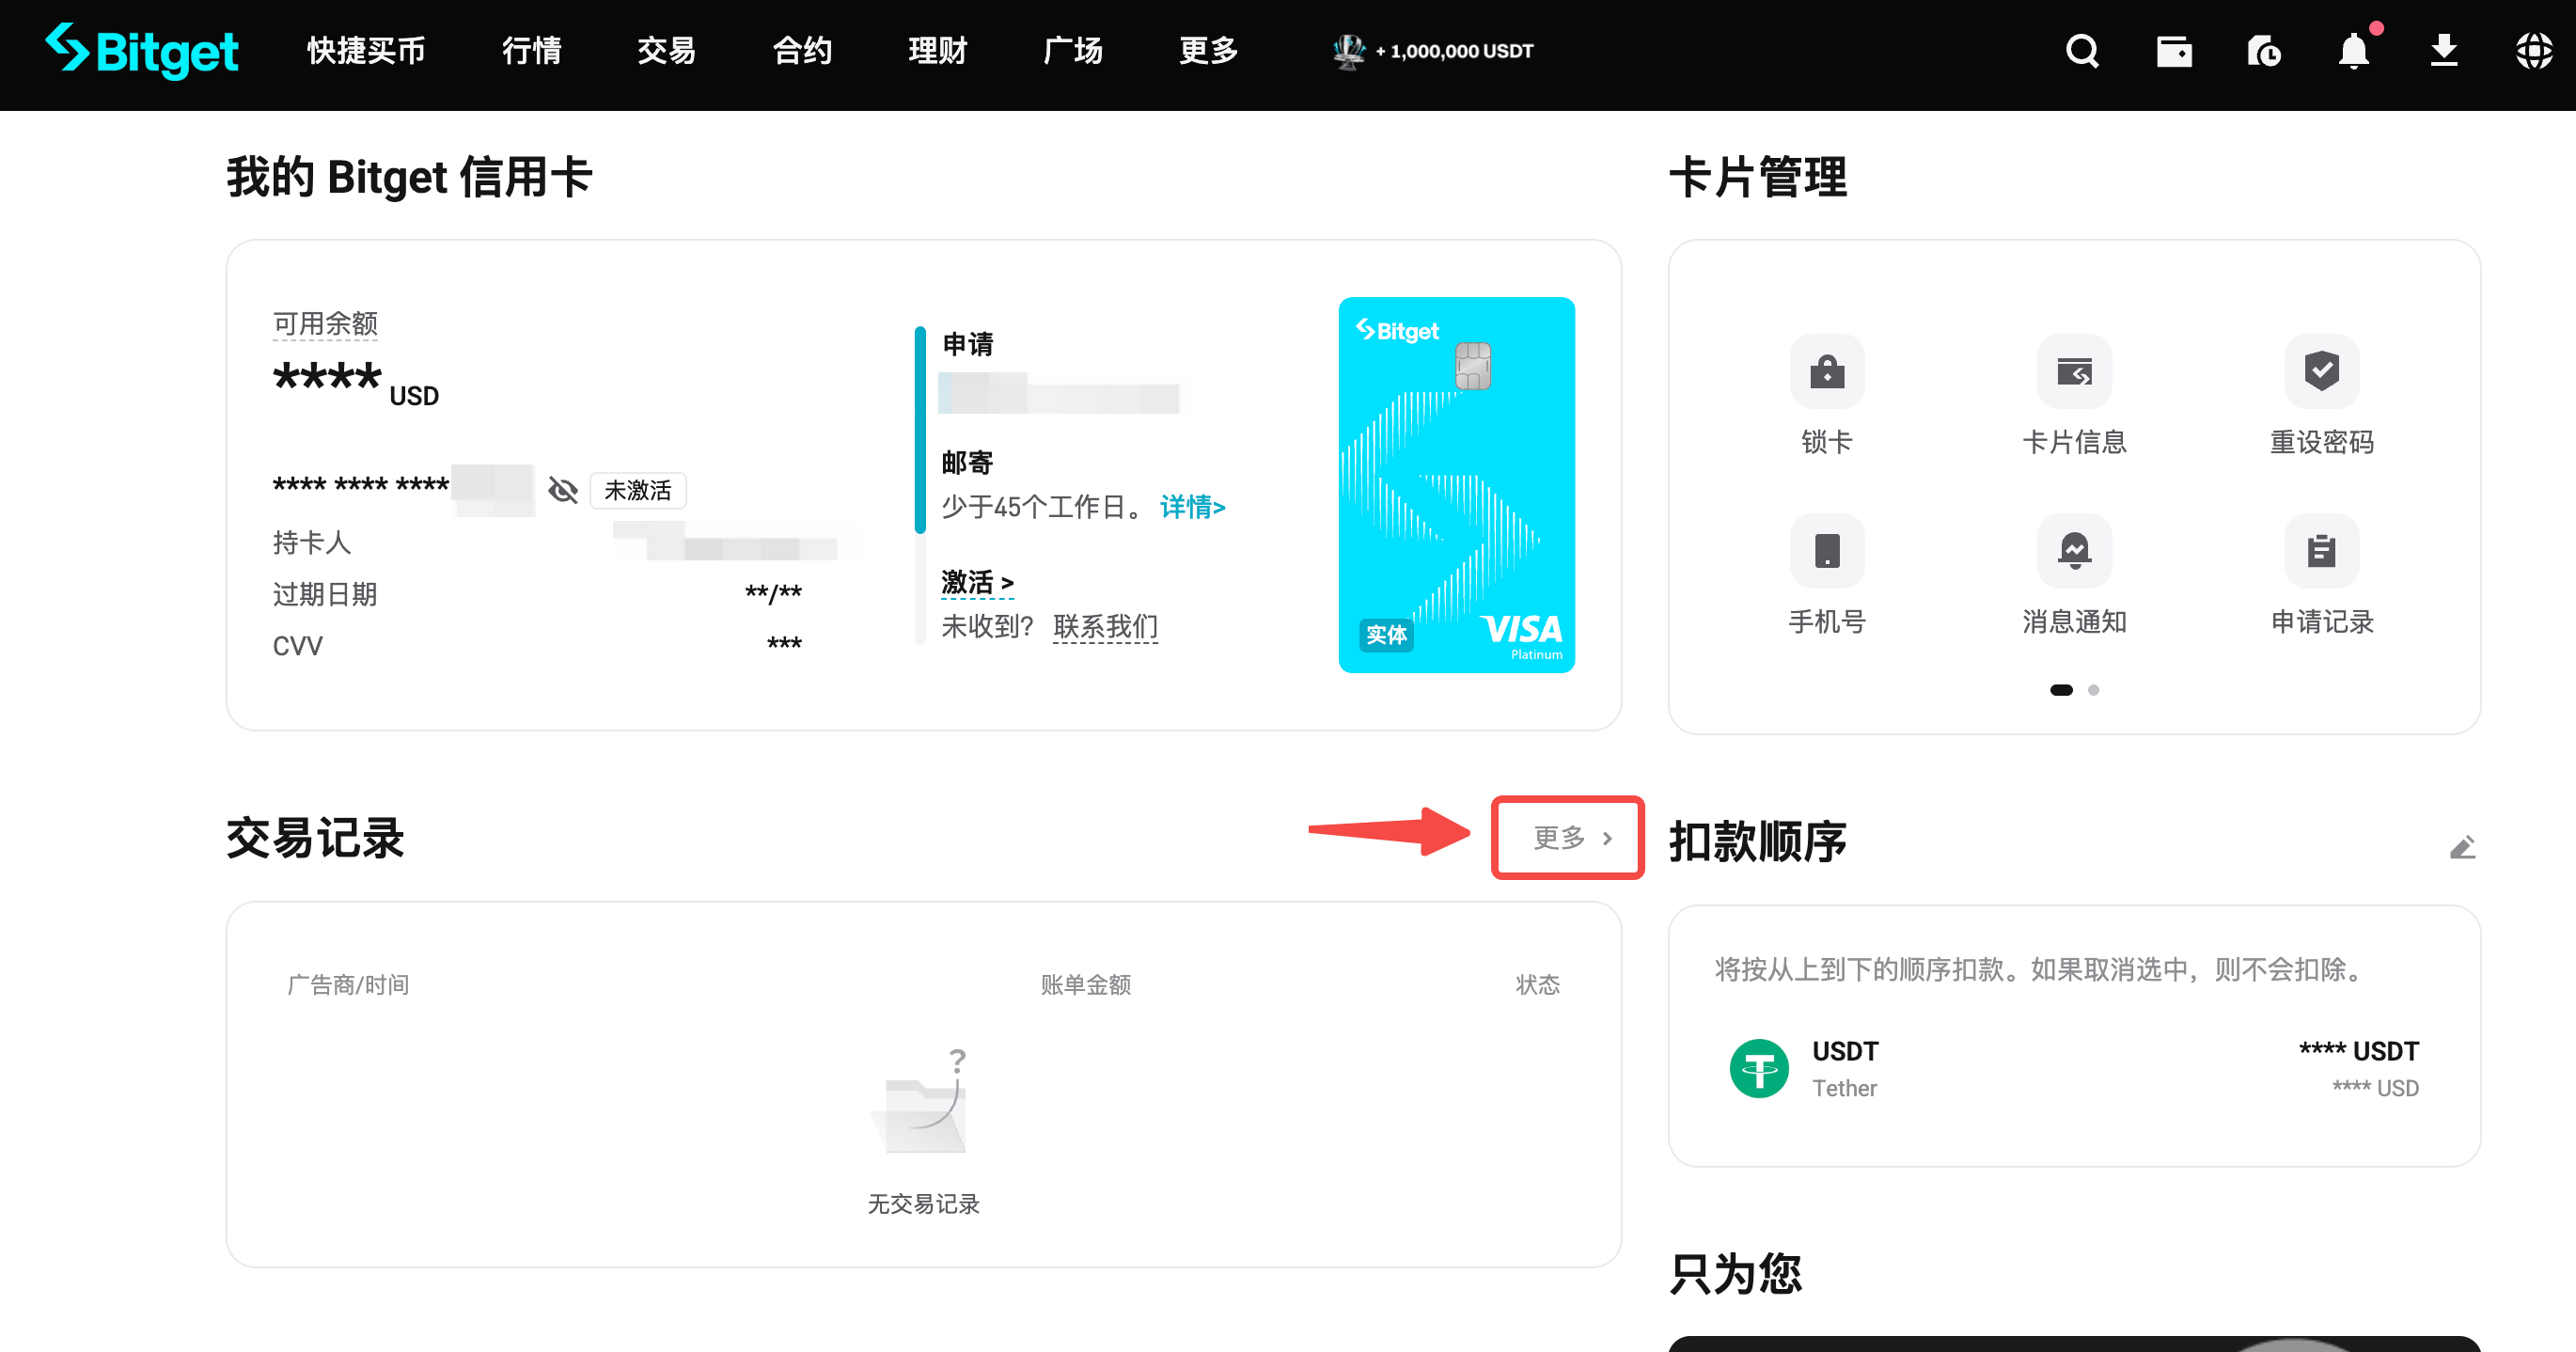Open the 申请记录 application records icon
This screenshot has width=2576, height=1352.
click(2322, 550)
